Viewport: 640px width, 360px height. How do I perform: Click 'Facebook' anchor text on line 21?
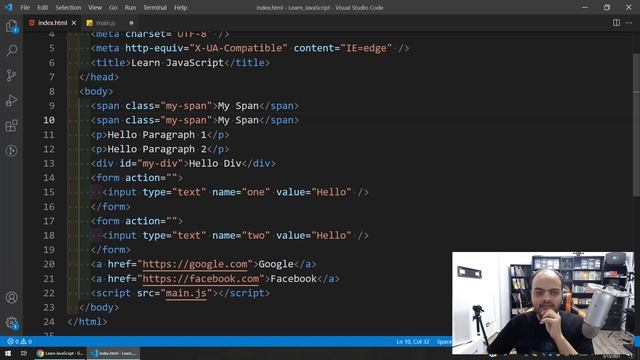tap(293, 279)
